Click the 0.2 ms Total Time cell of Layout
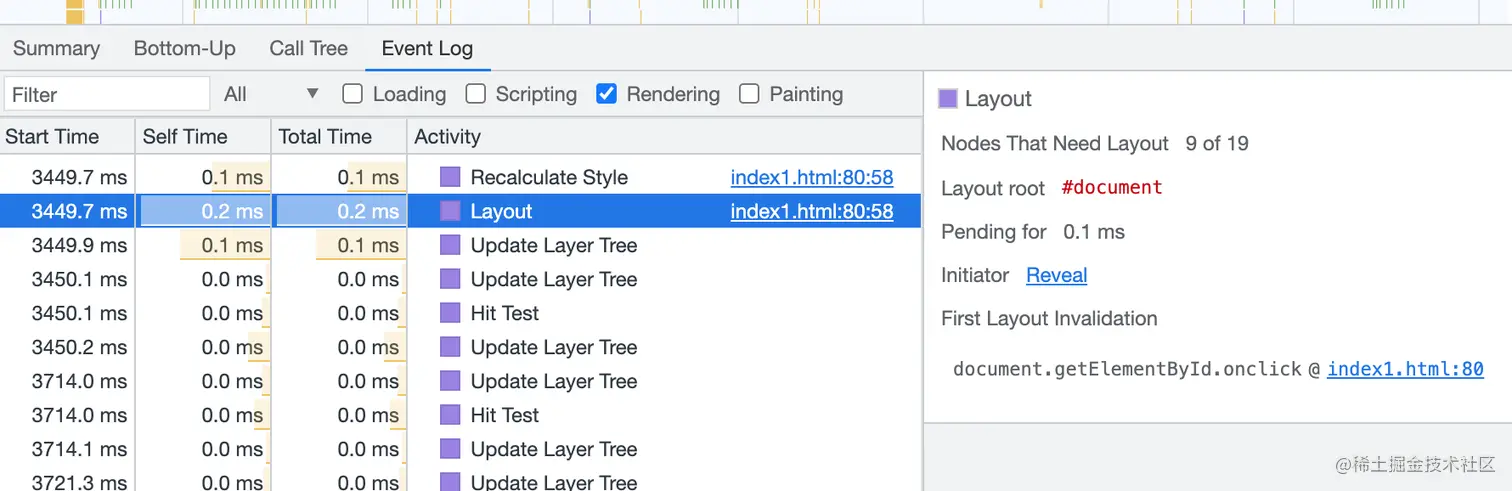Image resolution: width=1512 pixels, height=491 pixels. pyautogui.click(x=339, y=211)
